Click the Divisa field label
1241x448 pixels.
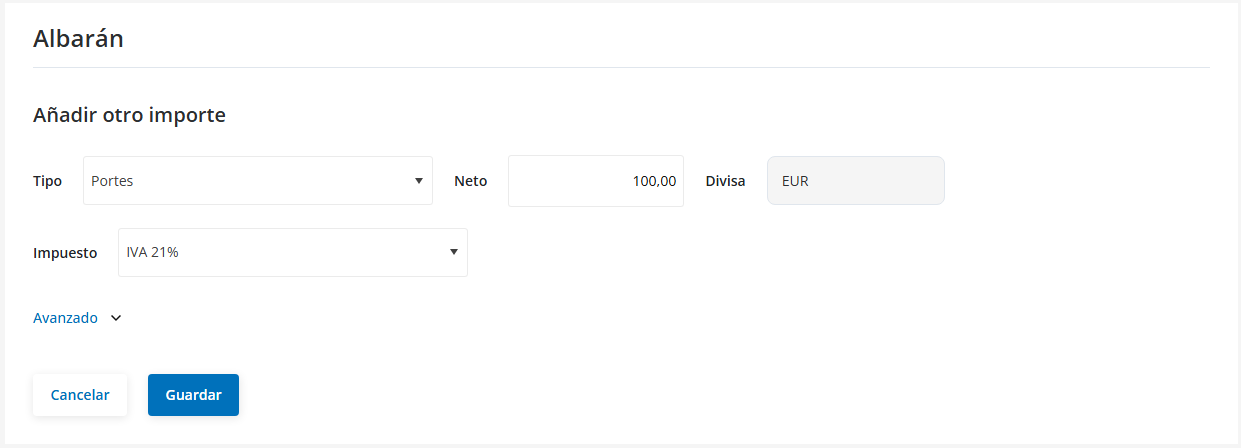click(x=725, y=181)
